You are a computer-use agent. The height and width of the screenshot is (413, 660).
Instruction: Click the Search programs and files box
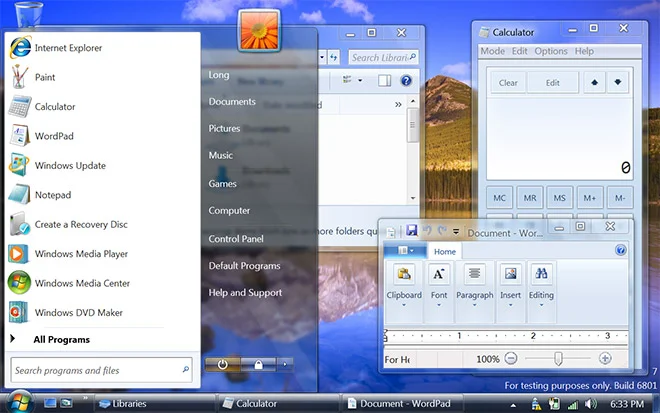pyautogui.click(x=95, y=371)
